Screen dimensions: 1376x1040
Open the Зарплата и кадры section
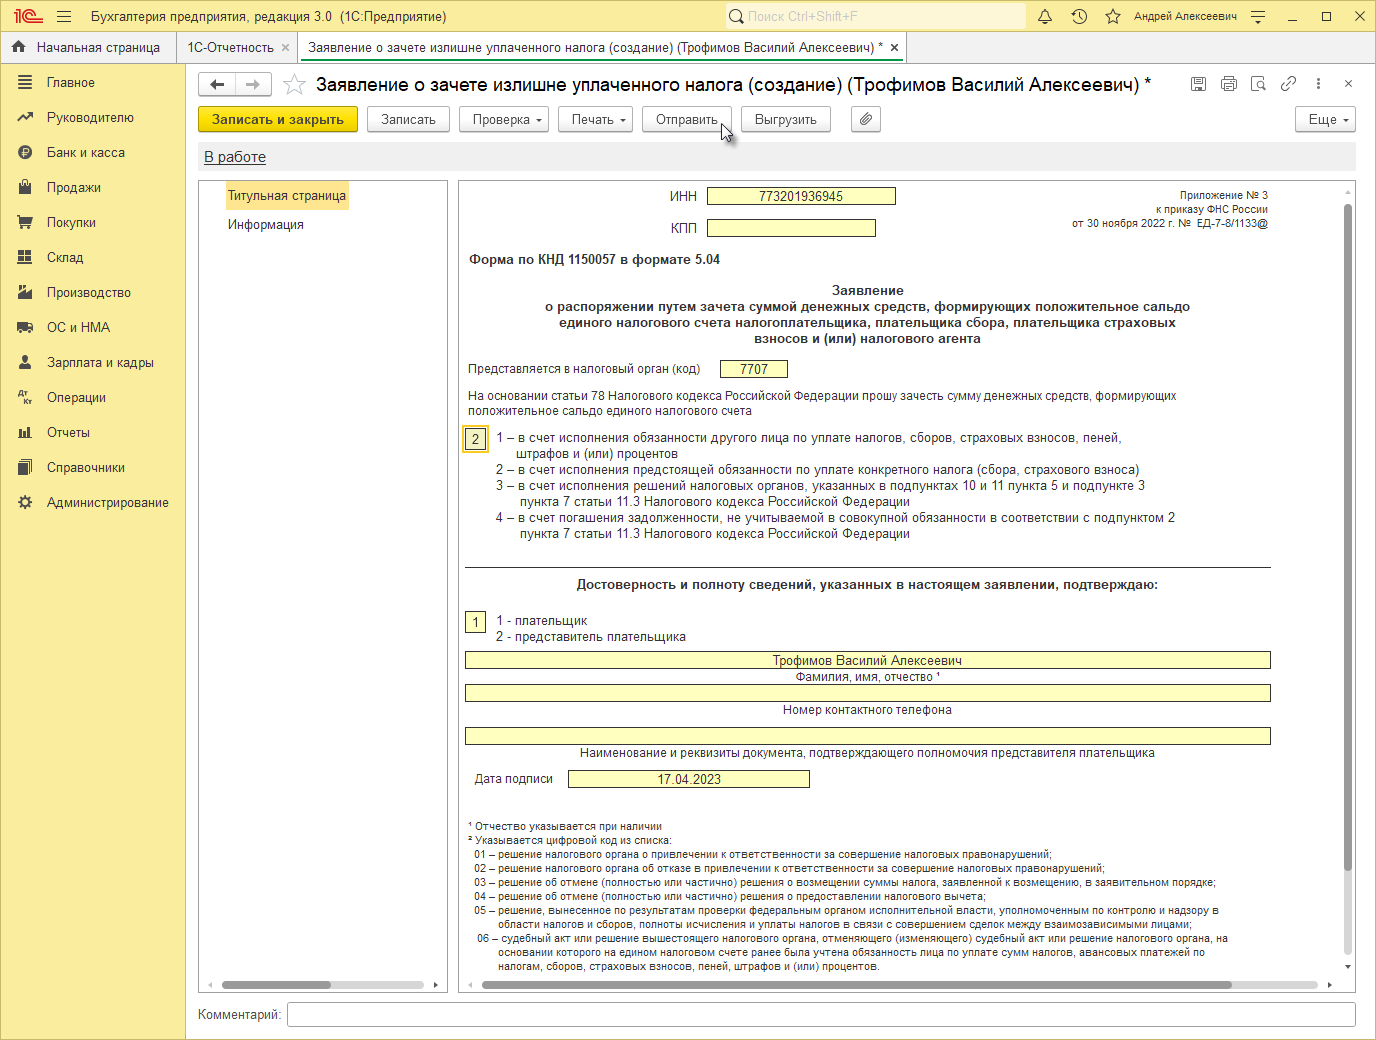pyautogui.click(x=93, y=363)
